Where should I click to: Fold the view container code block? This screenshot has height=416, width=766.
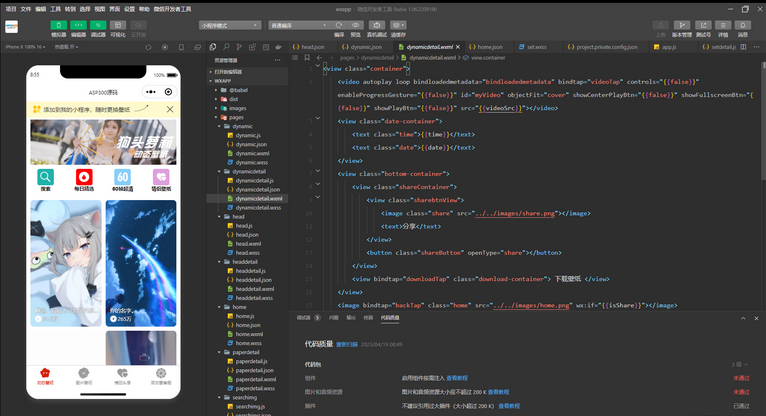coord(318,65)
